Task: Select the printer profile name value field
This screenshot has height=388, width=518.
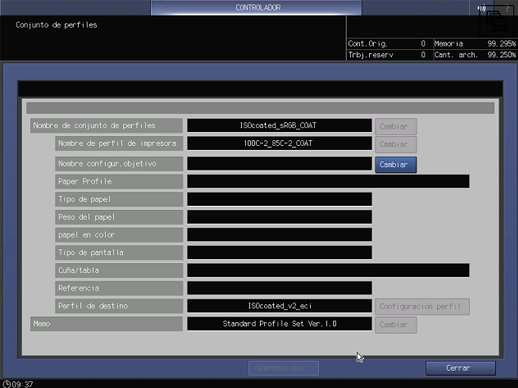Action: point(279,143)
